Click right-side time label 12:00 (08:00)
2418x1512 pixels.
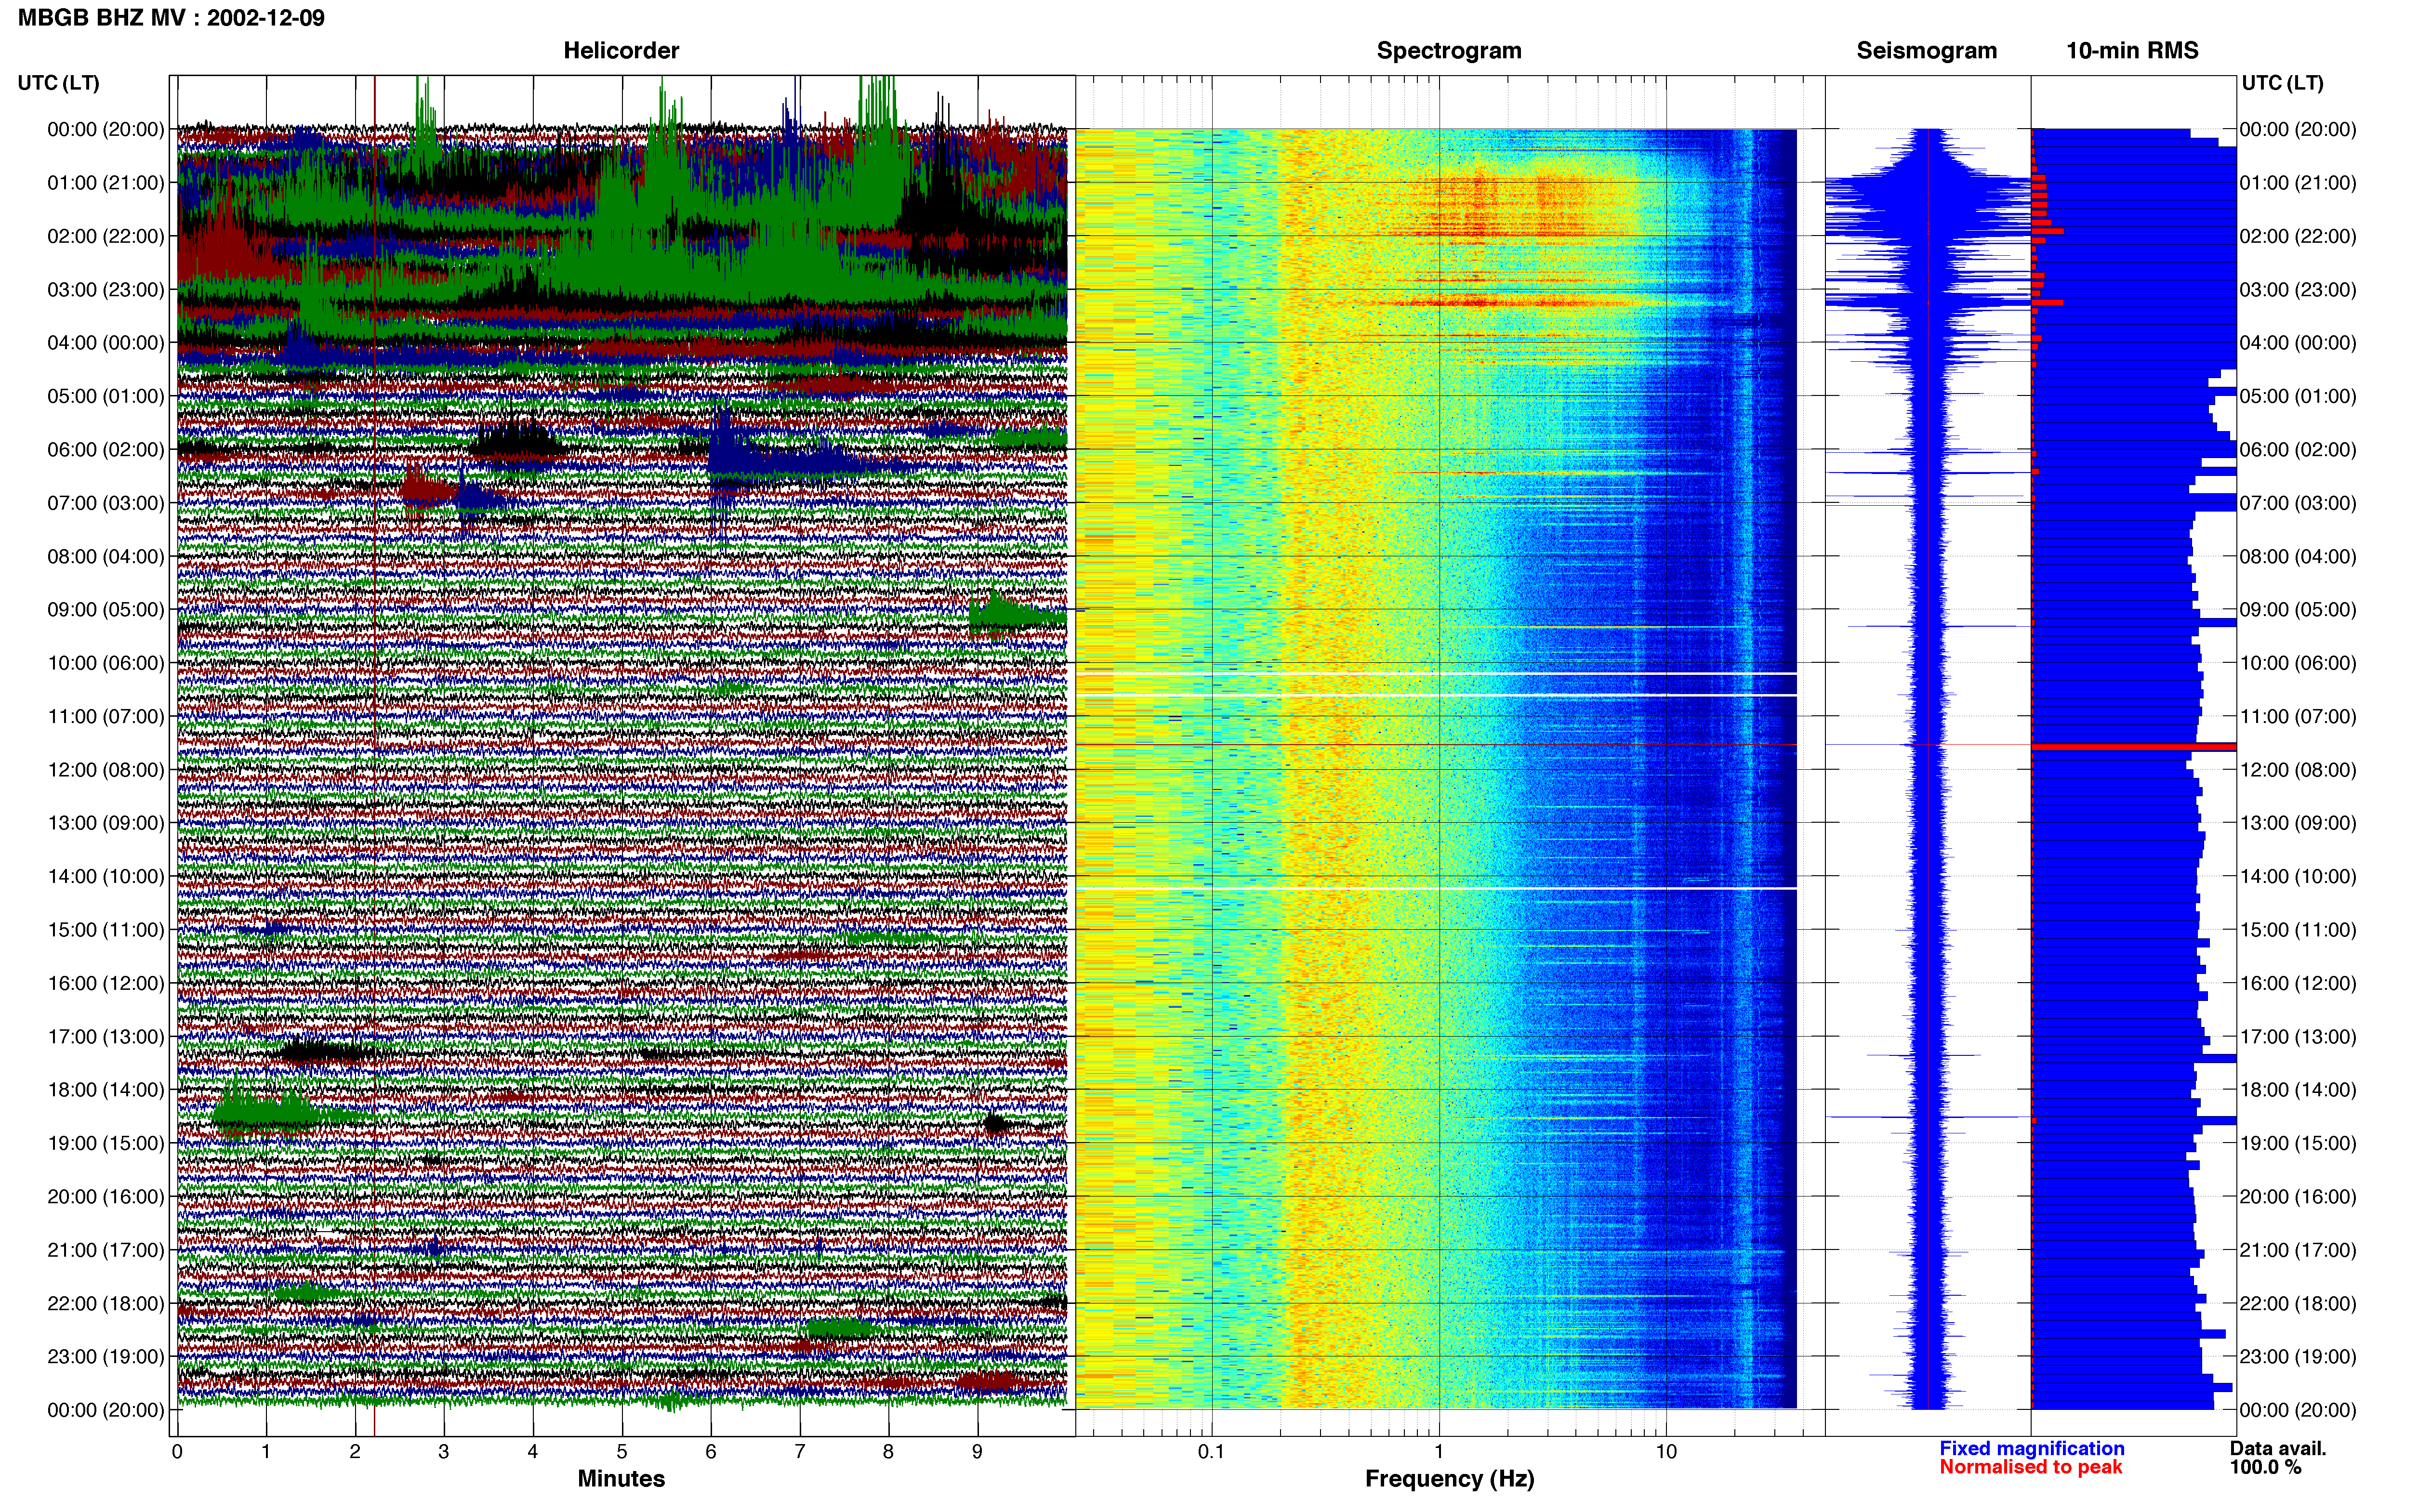pyautogui.click(x=2298, y=770)
